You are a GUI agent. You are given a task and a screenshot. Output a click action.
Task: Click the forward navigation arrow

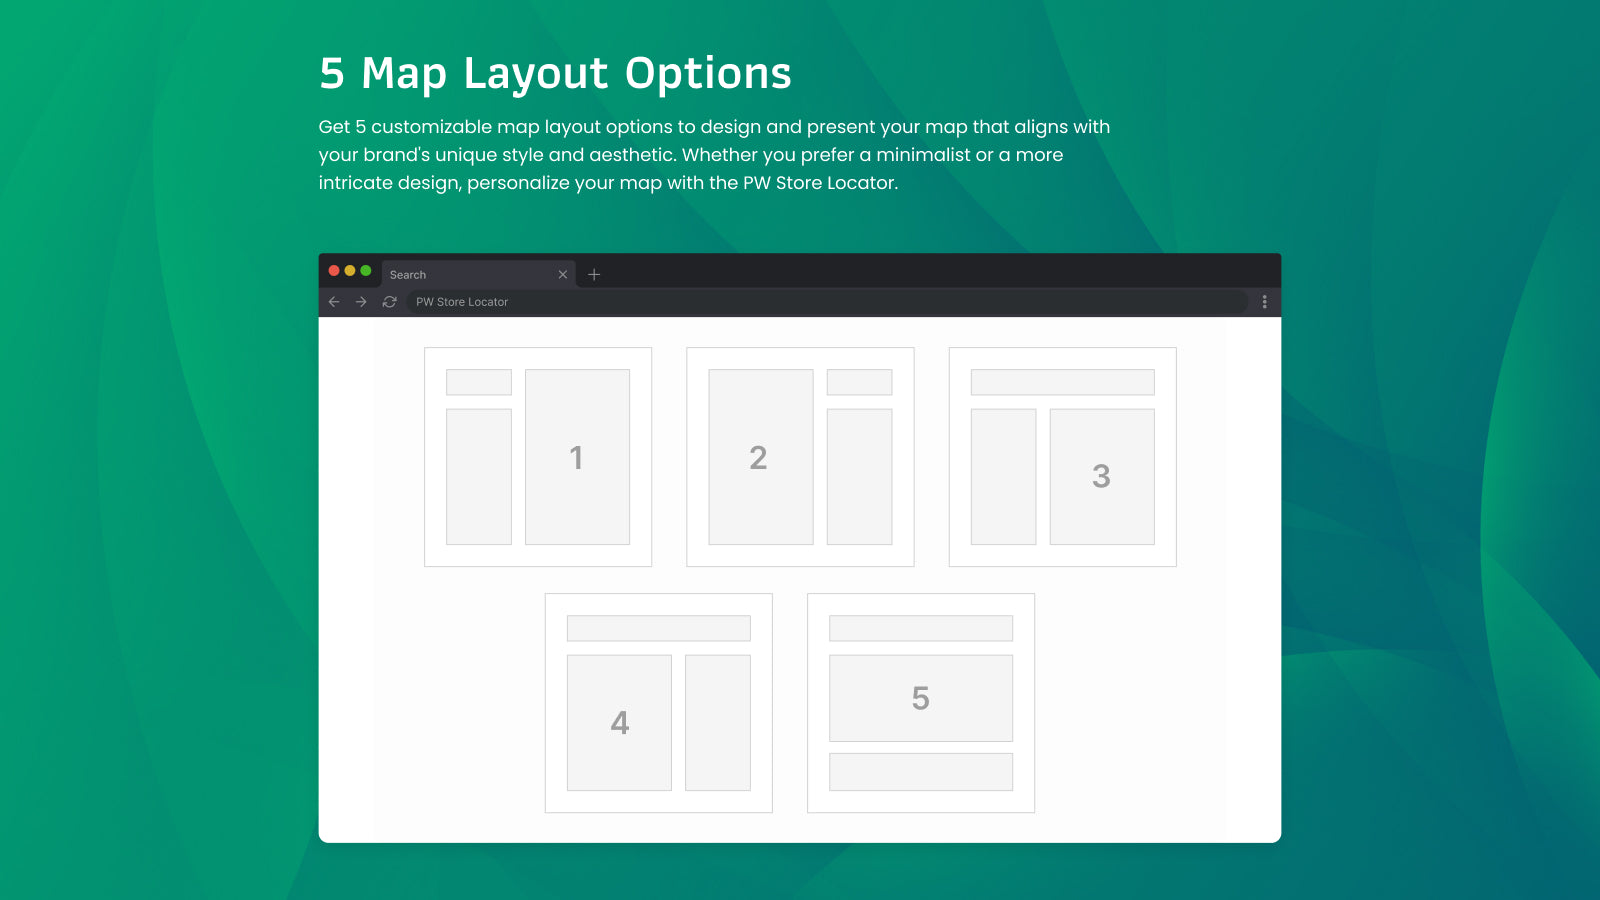tap(362, 301)
